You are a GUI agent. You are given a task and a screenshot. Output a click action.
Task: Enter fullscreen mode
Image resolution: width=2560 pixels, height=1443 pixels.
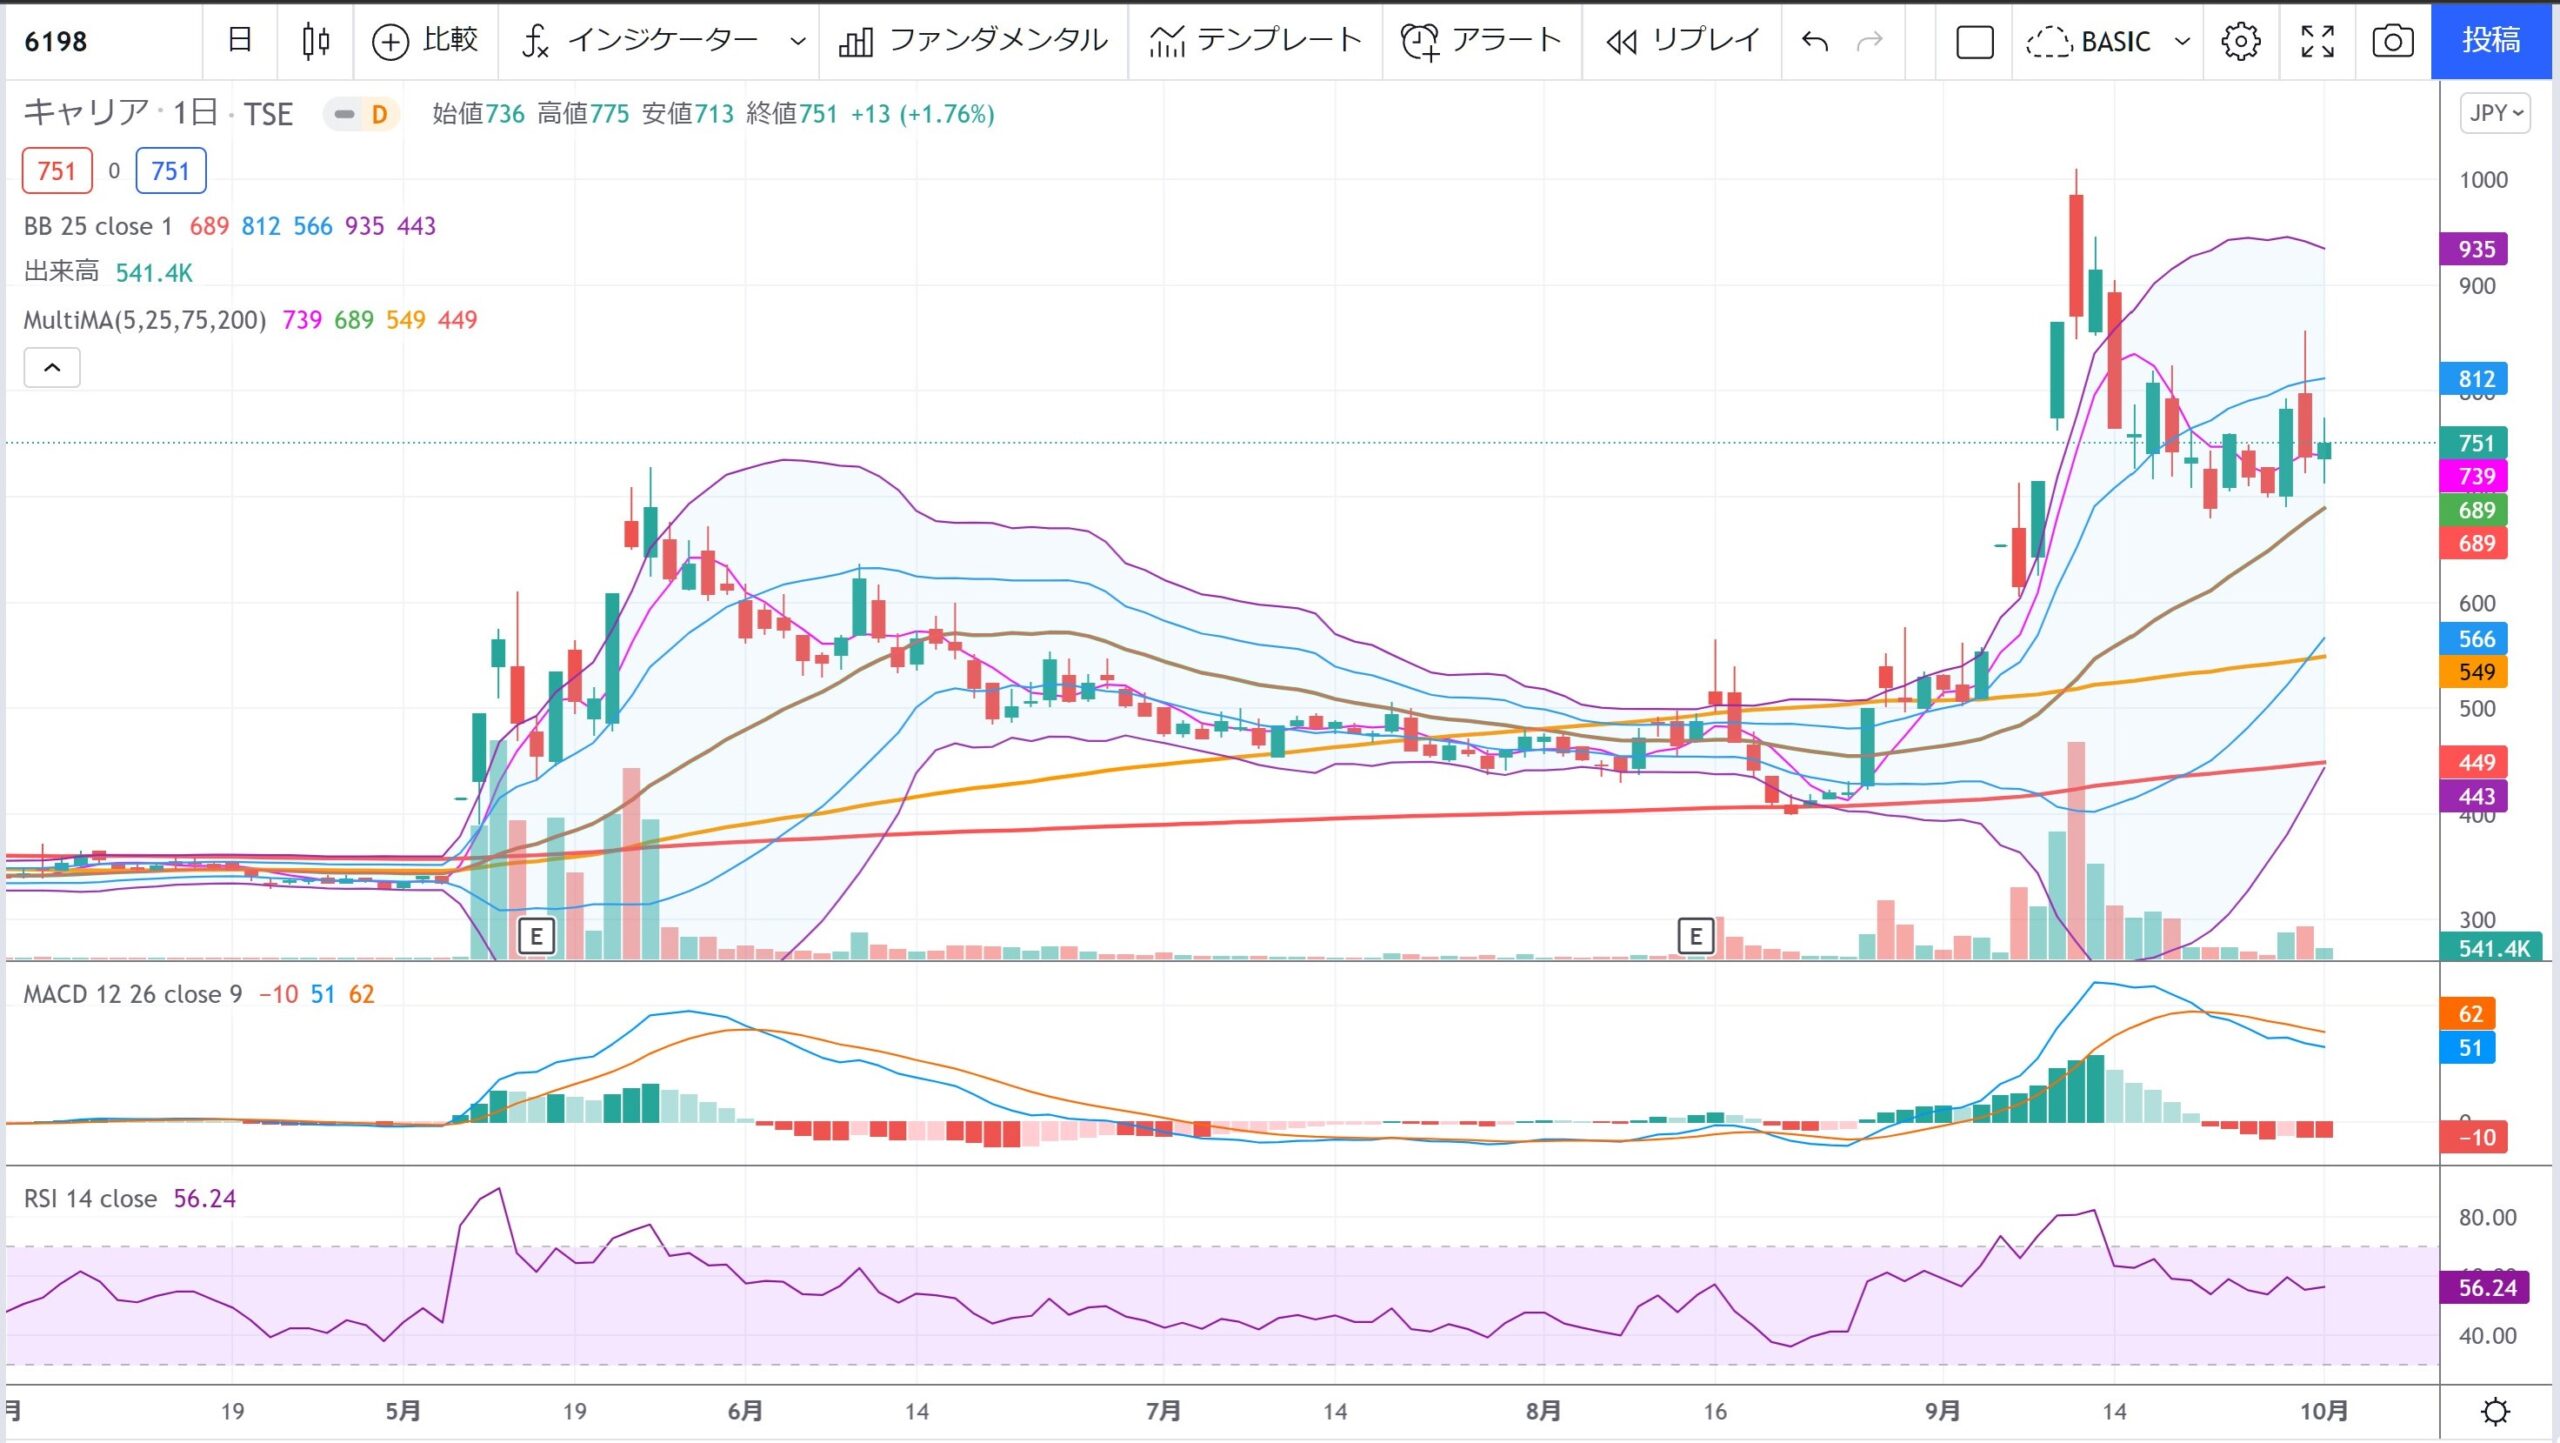pyautogui.click(x=2317, y=42)
